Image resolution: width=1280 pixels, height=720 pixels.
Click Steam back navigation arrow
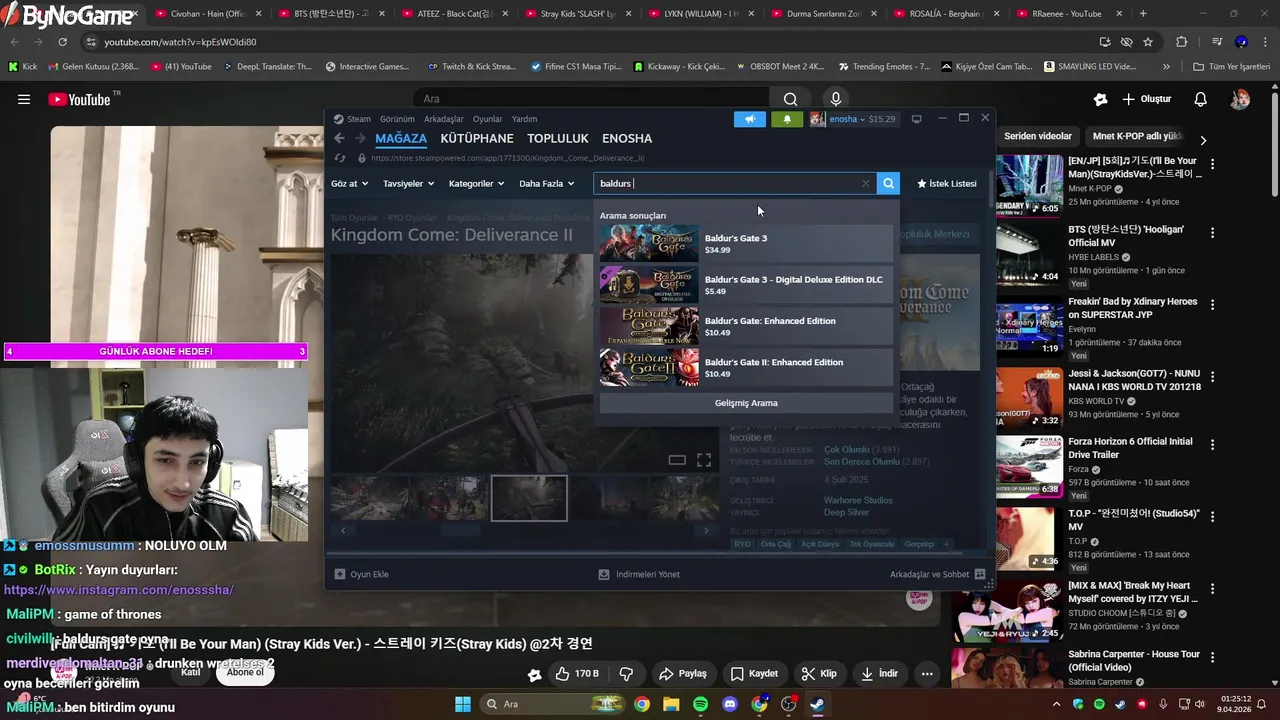click(x=339, y=138)
